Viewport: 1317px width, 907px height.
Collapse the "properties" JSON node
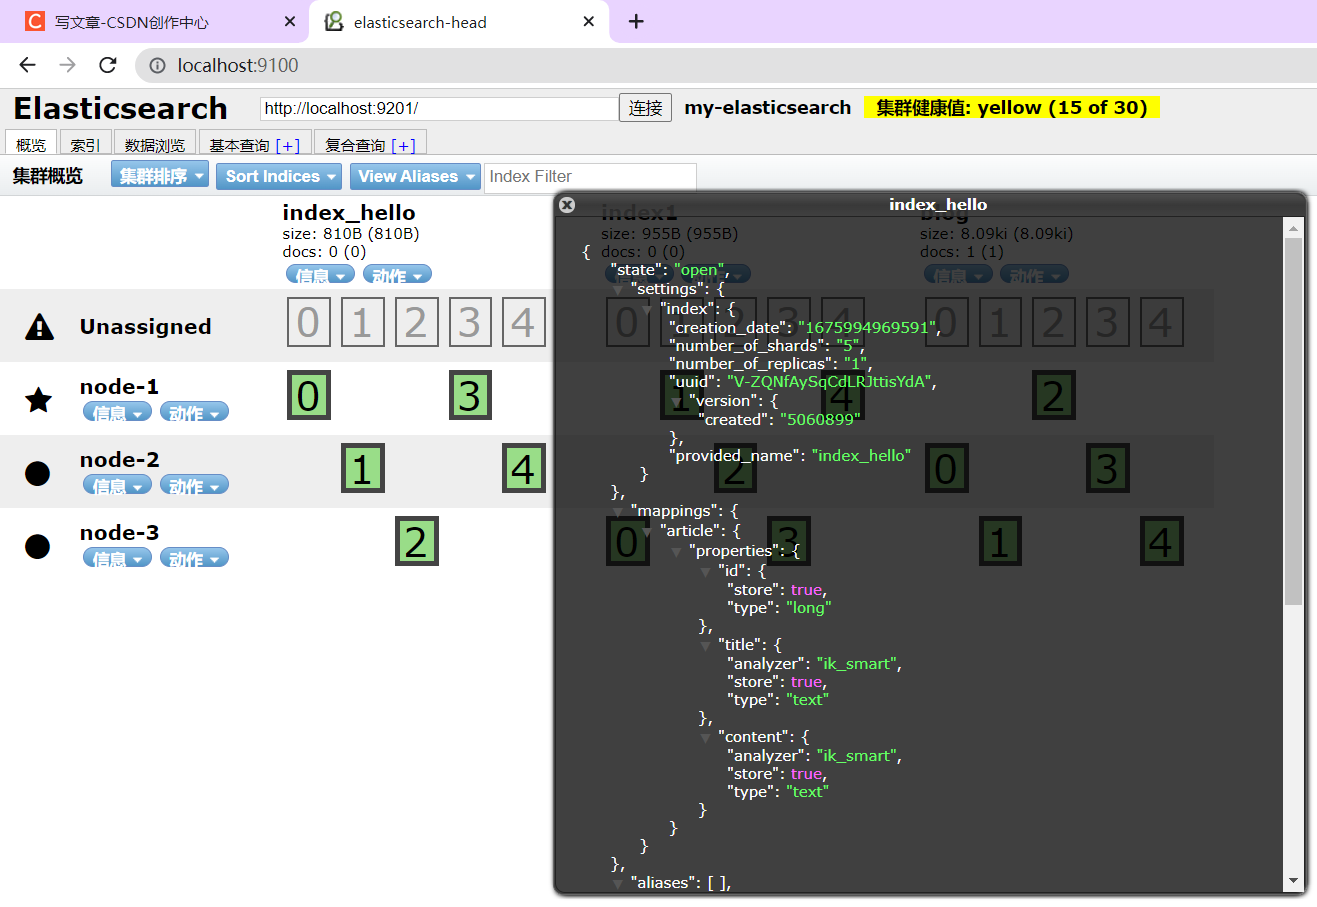click(676, 552)
